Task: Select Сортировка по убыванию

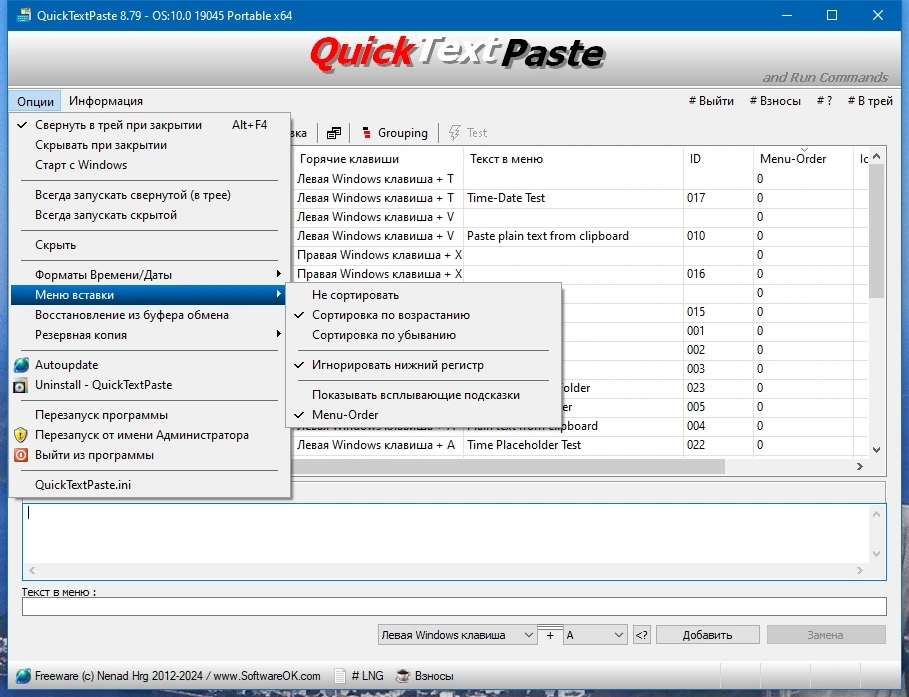Action: click(424, 335)
